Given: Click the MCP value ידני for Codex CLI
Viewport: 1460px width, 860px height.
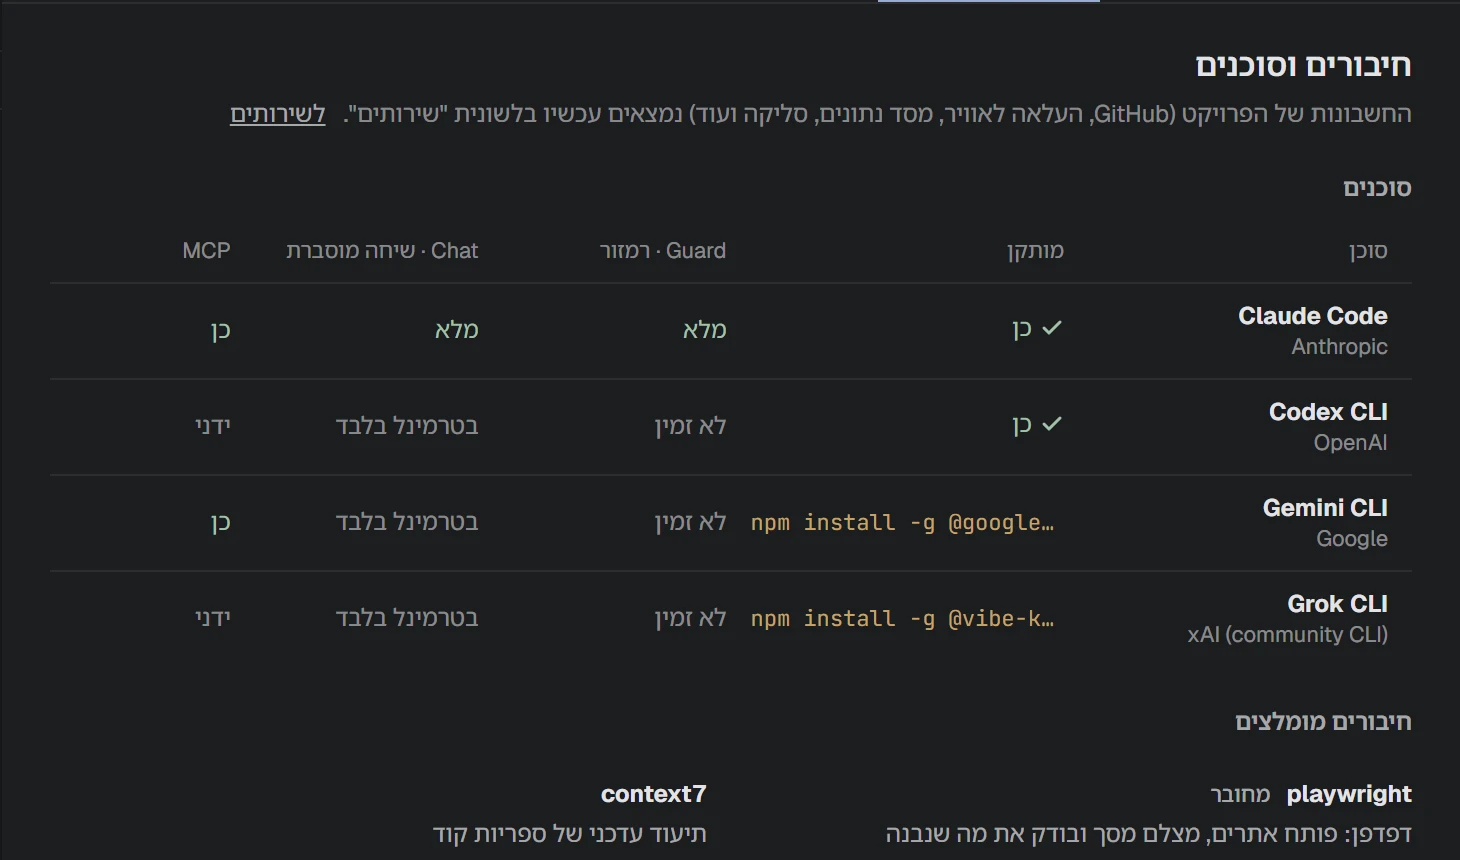Looking at the screenshot, I should coord(213,426).
